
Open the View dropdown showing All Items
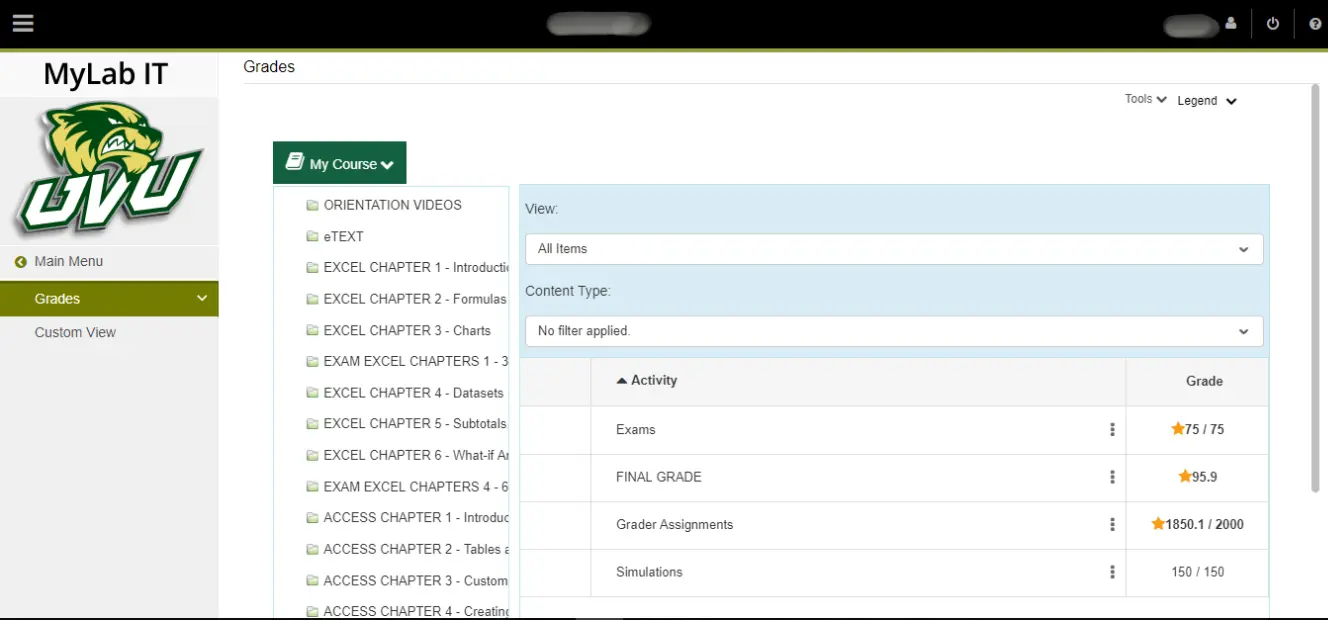point(894,249)
